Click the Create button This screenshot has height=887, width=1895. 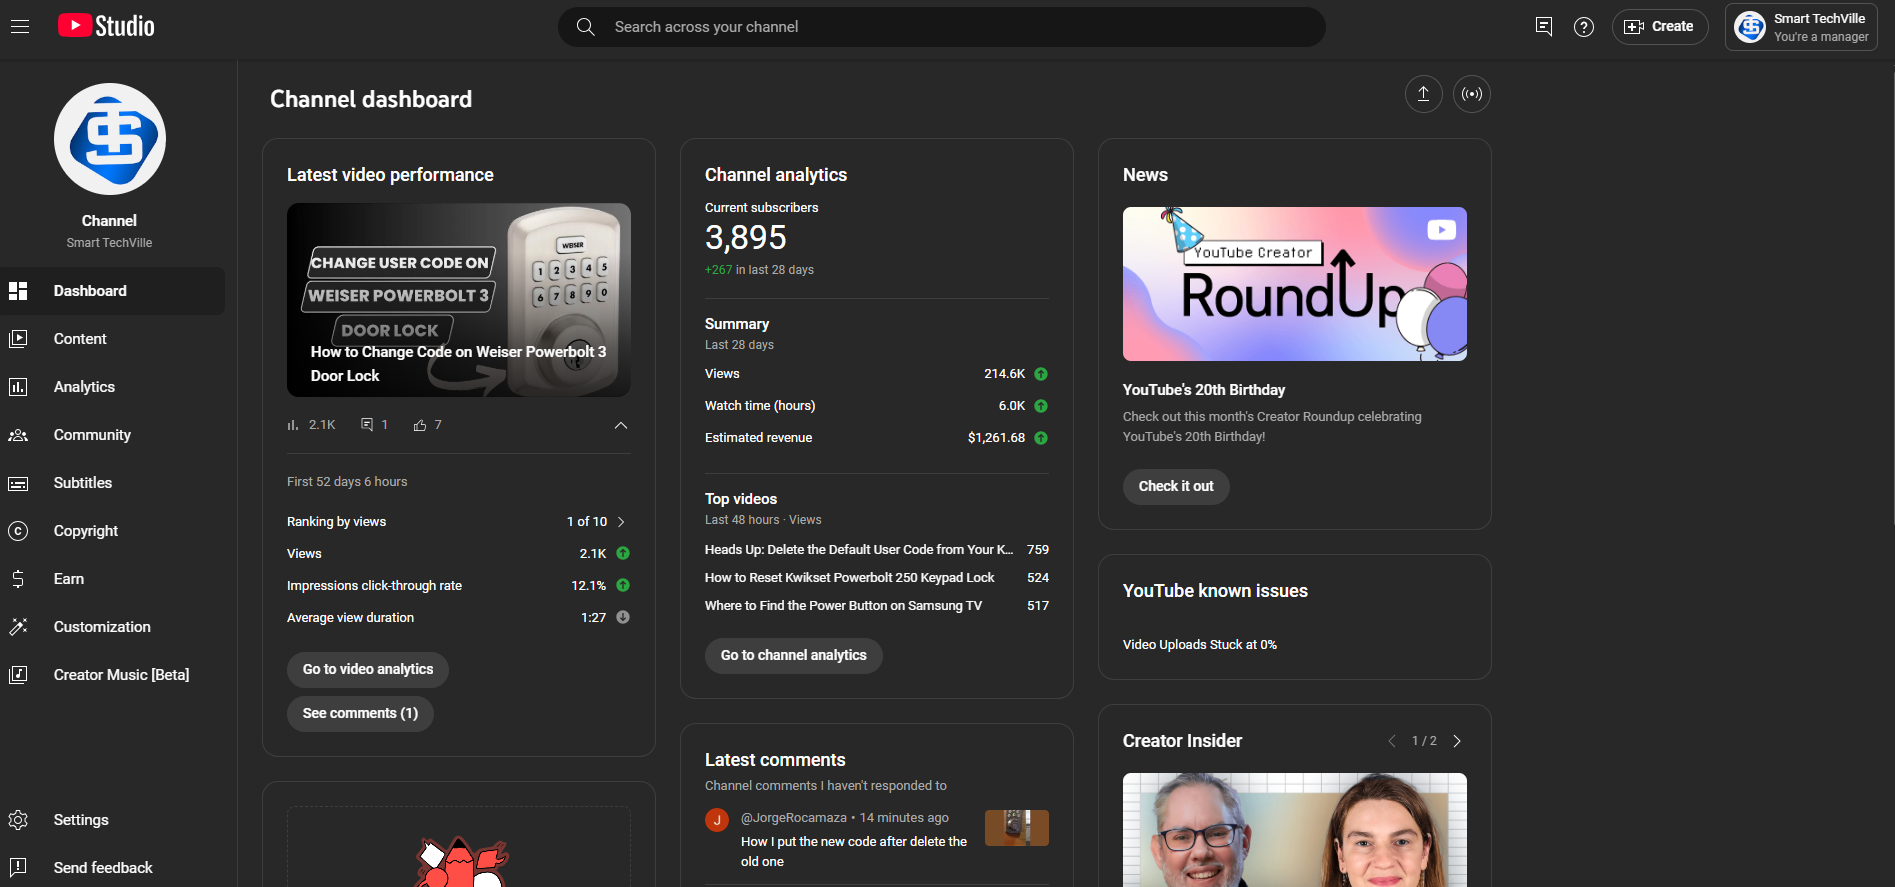pyautogui.click(x=1660, y=27)
